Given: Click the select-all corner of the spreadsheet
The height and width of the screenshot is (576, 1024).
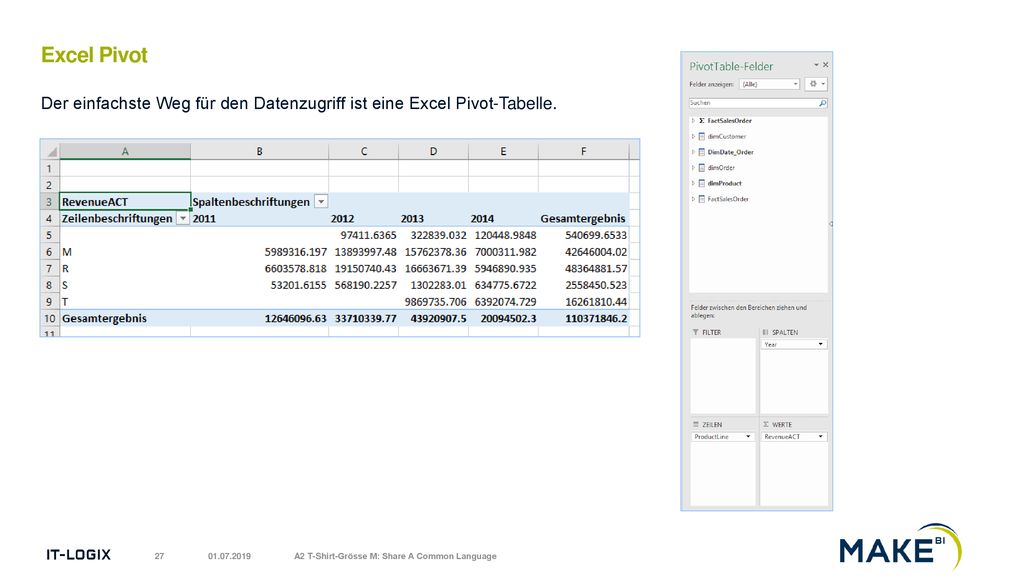Looking at the screenshot, I should pyautogui.click(x=51, y=152).
